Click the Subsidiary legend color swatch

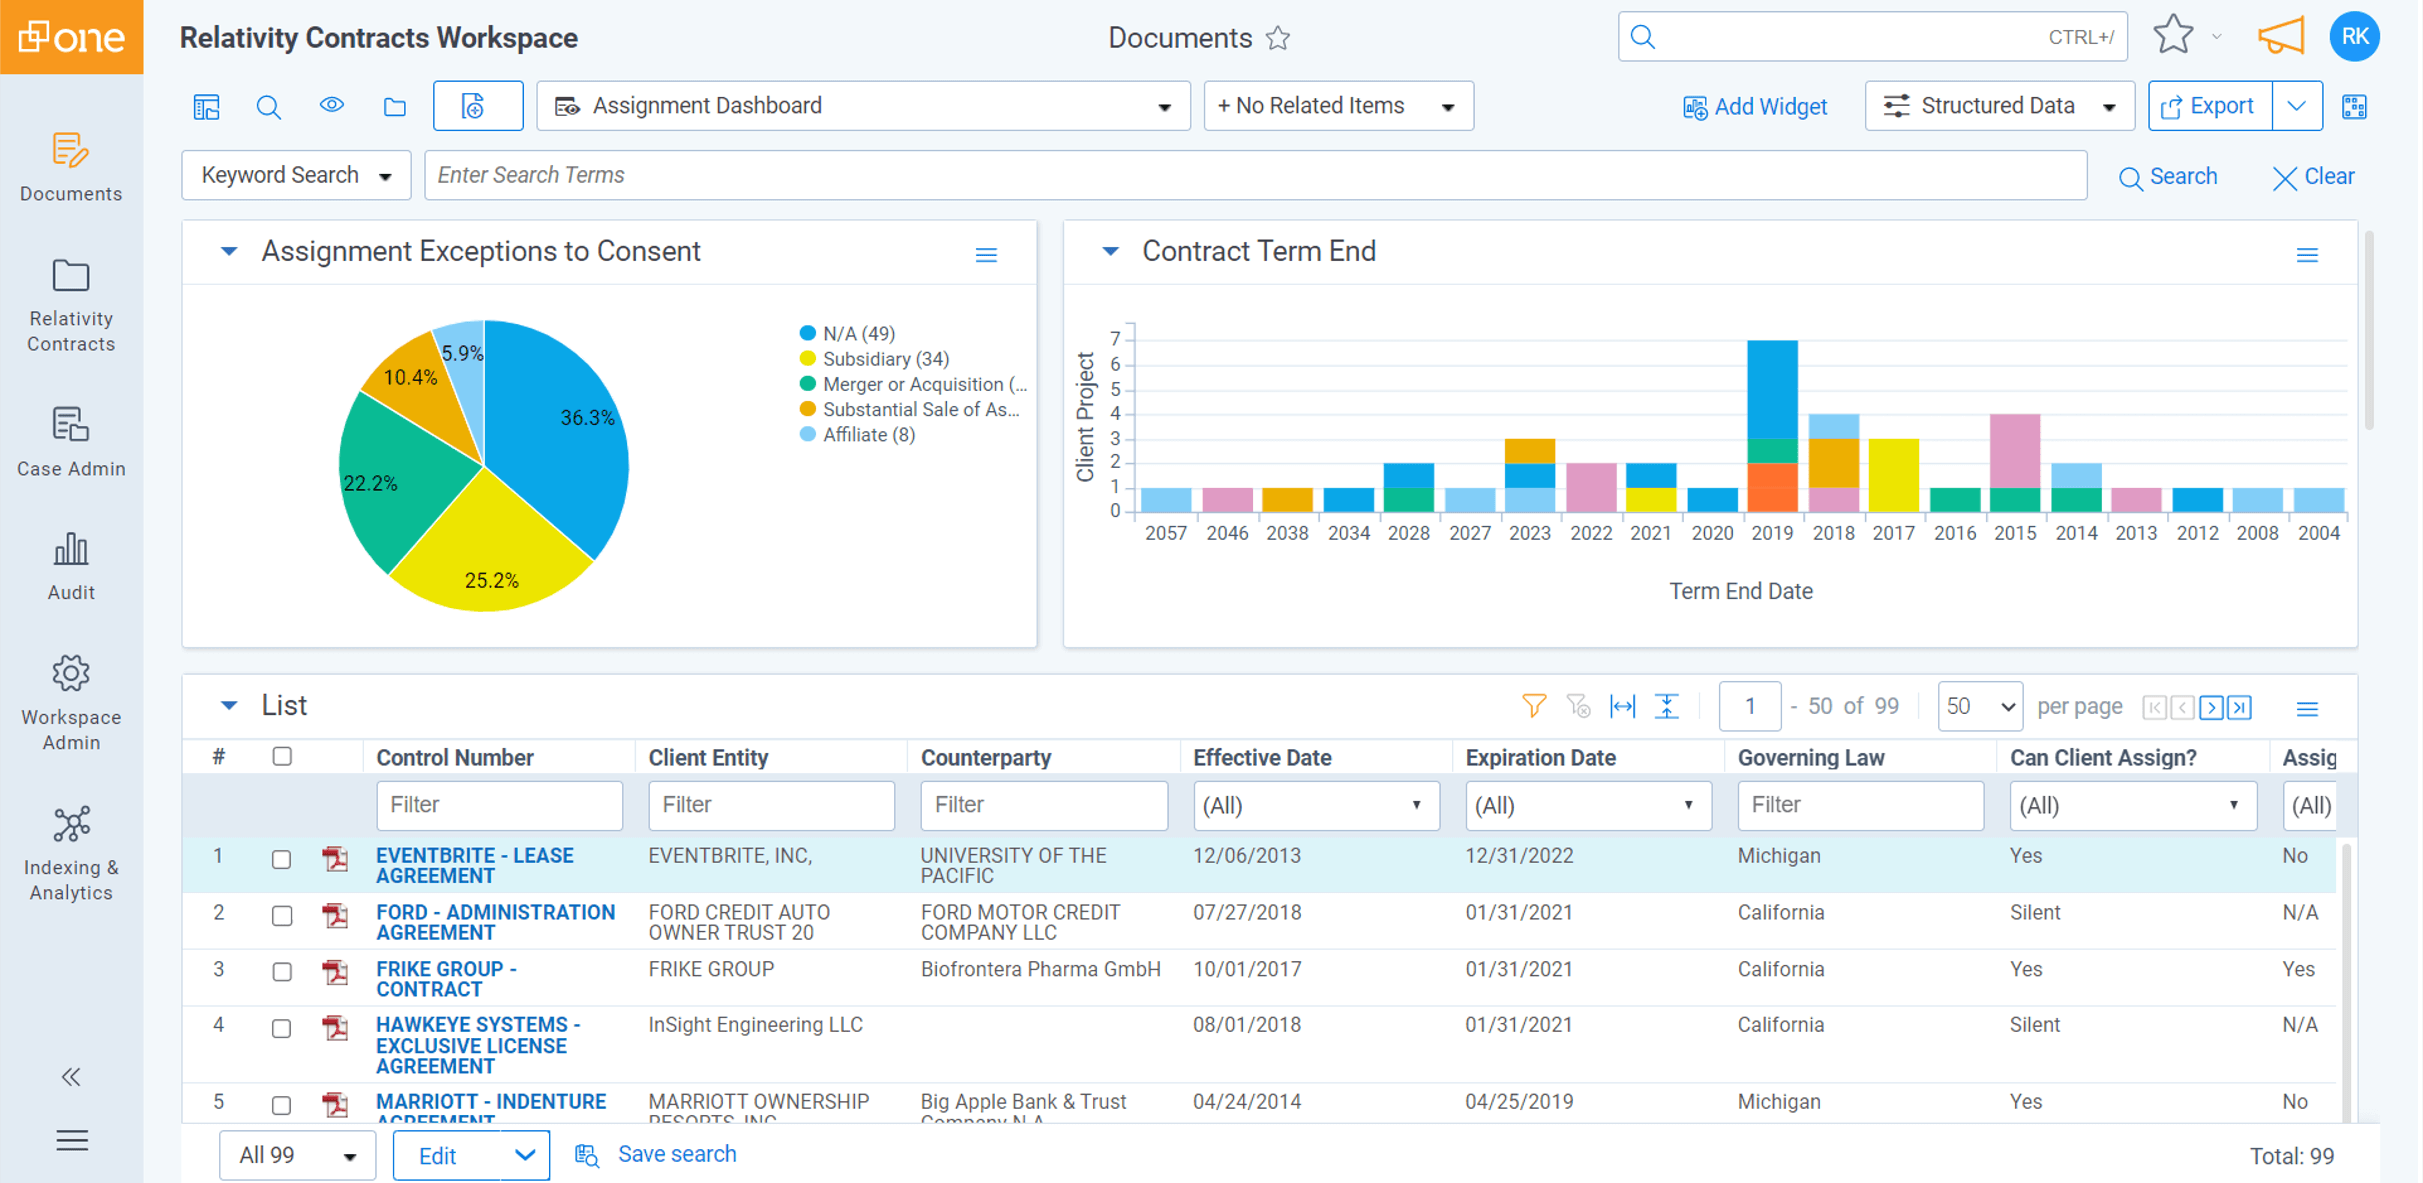click(806, 358)
